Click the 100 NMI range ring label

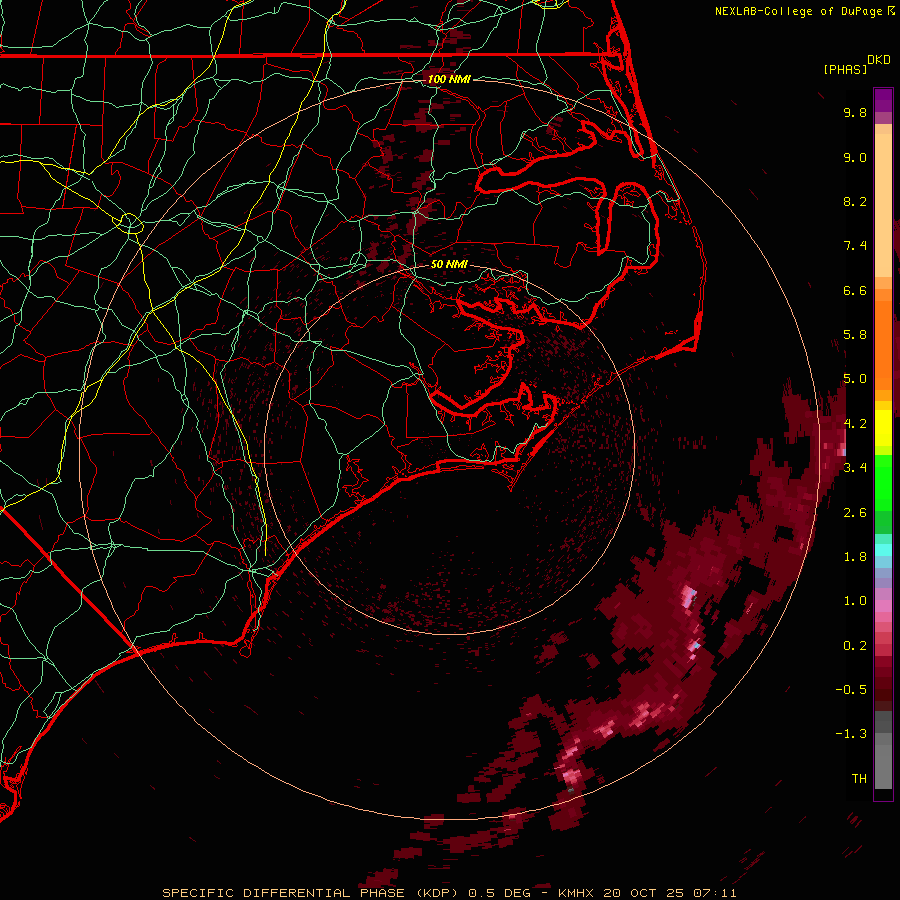pyautogui.click(x=449, y=79)
